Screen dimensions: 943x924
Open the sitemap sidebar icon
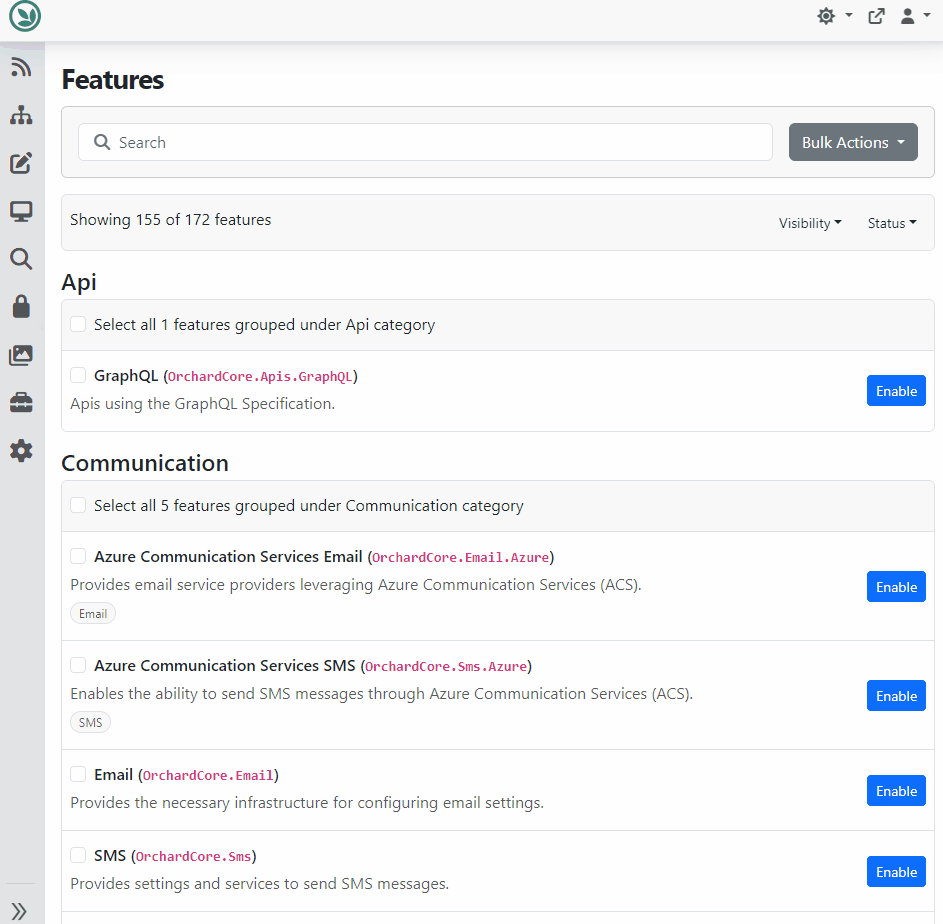pos(21,115)
